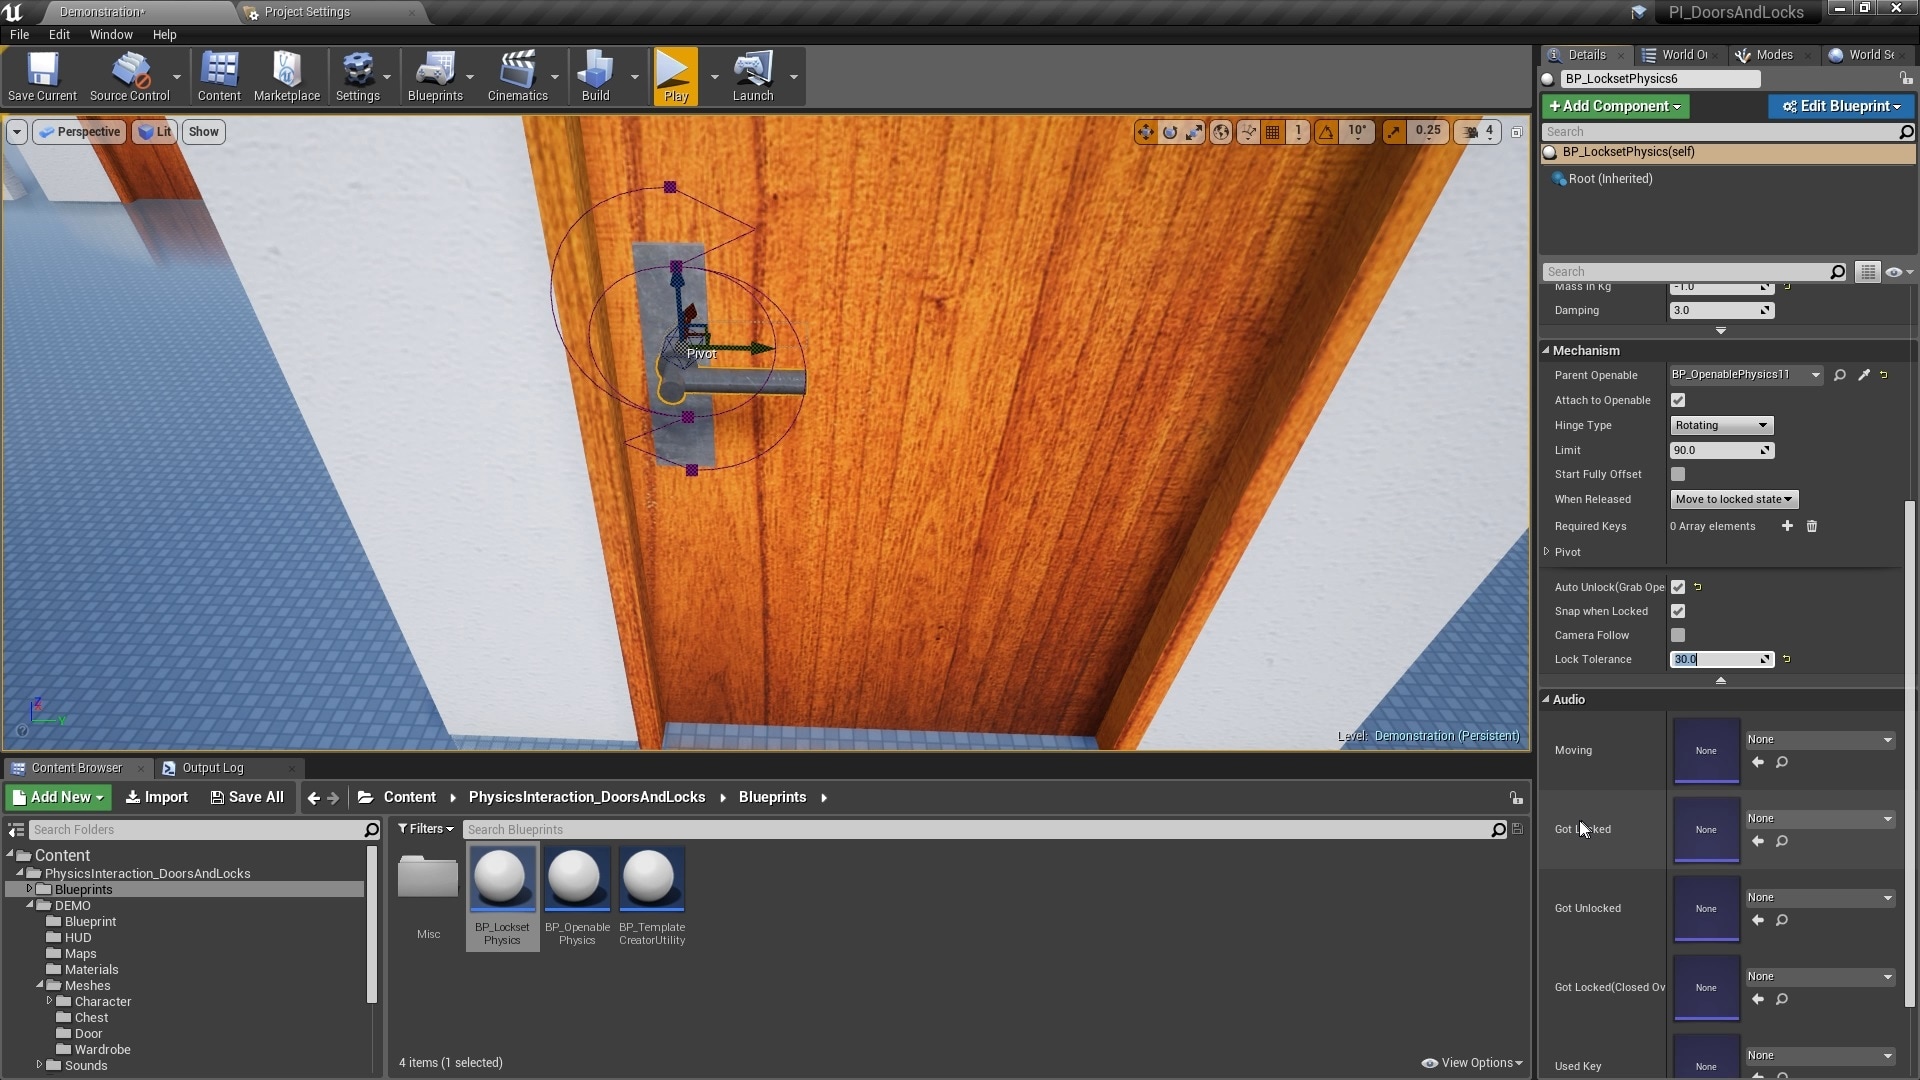Uncheck Attach to Openable
The image size is (1920, 1080).
[x=1678, y=399]
